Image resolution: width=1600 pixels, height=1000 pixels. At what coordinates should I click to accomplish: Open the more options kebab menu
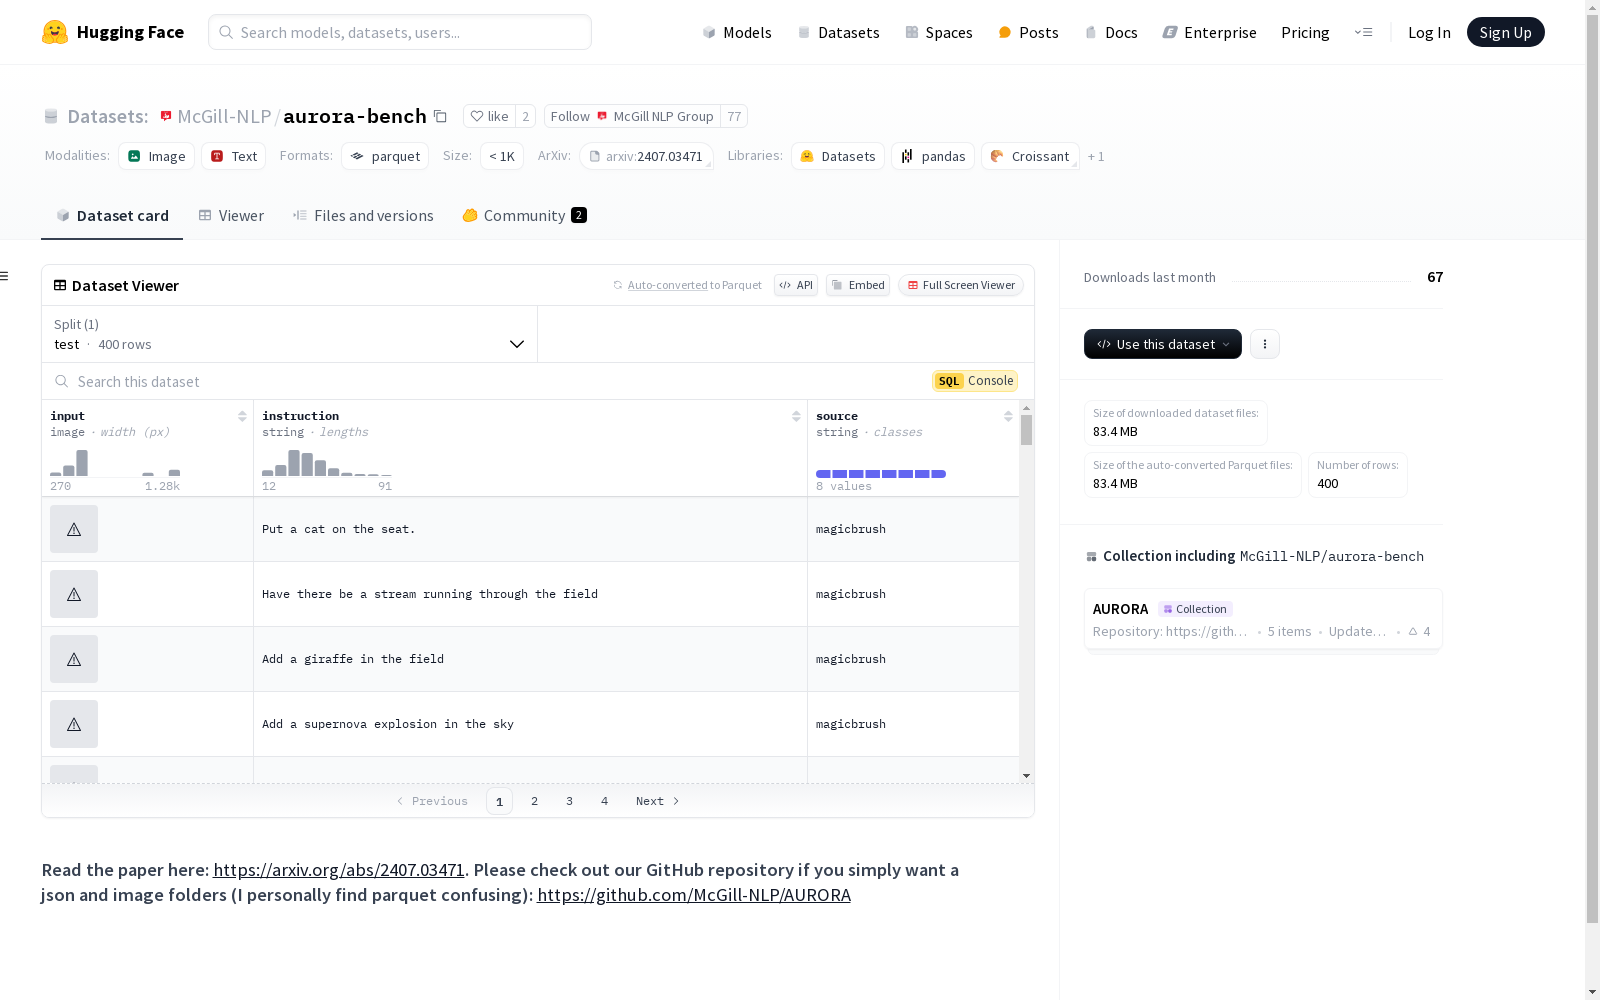pos(1265,344)
